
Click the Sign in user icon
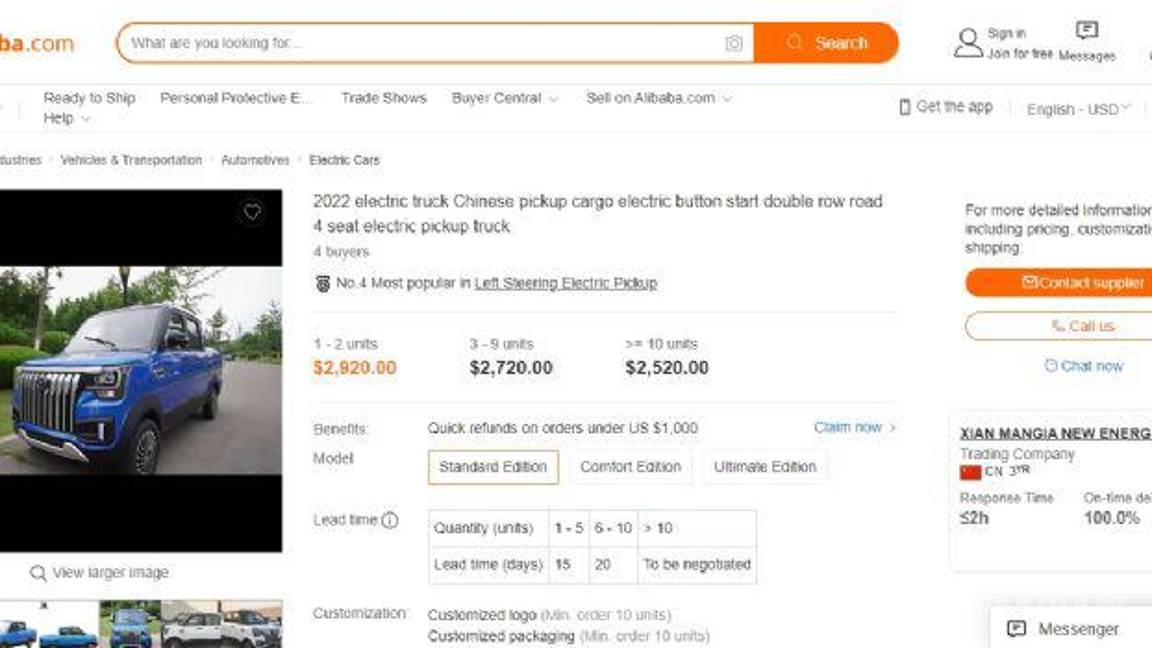point(968,43)
